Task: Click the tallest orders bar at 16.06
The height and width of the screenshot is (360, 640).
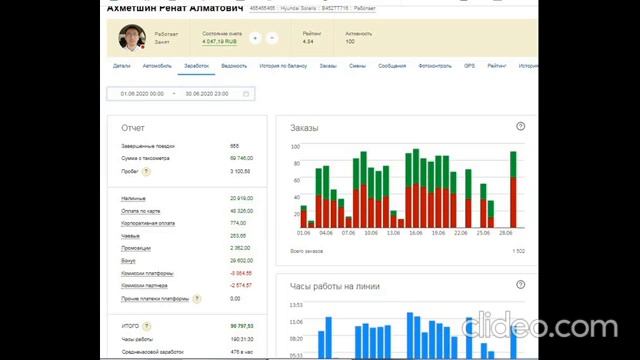Action: 416,189
